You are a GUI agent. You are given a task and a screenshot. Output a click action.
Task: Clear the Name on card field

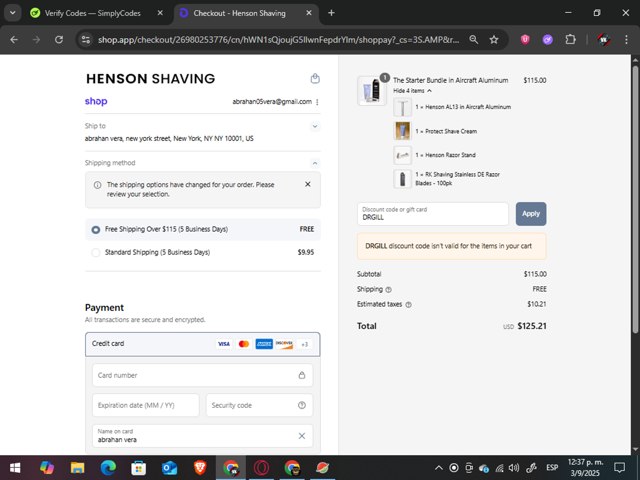click(302, 436)
